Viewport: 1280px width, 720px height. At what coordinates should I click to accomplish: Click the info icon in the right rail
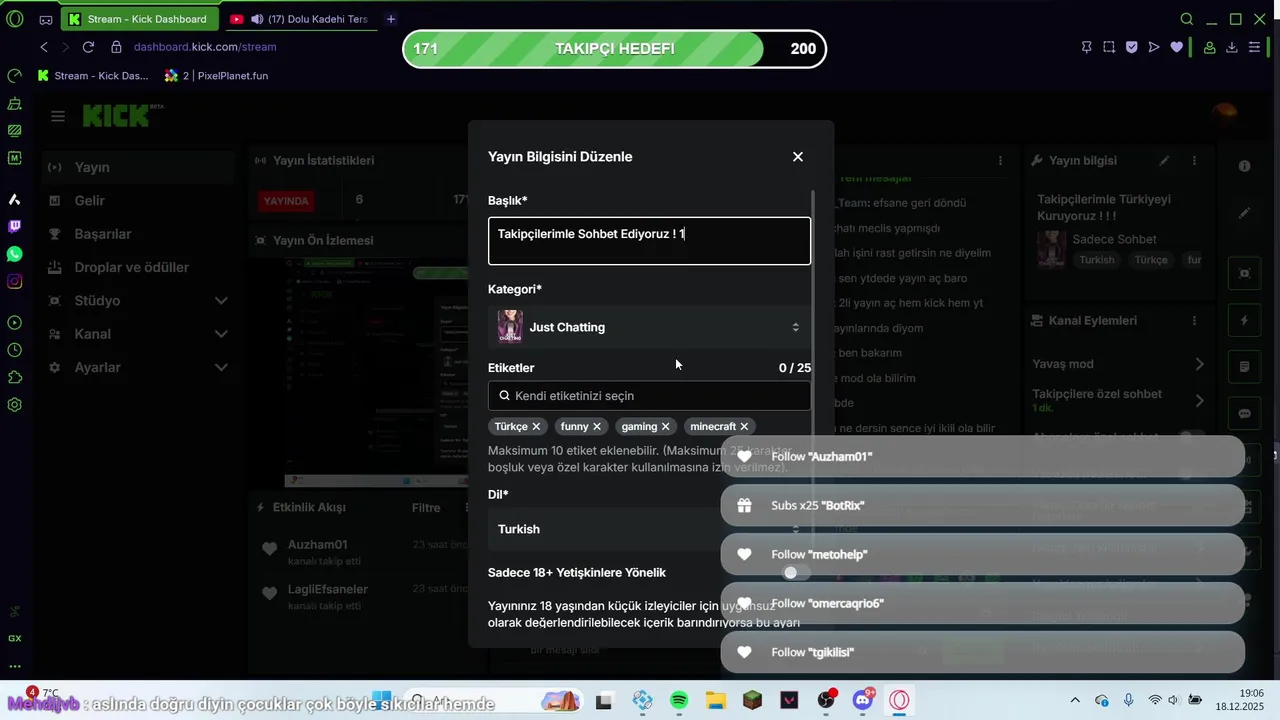coord(1244,166)
